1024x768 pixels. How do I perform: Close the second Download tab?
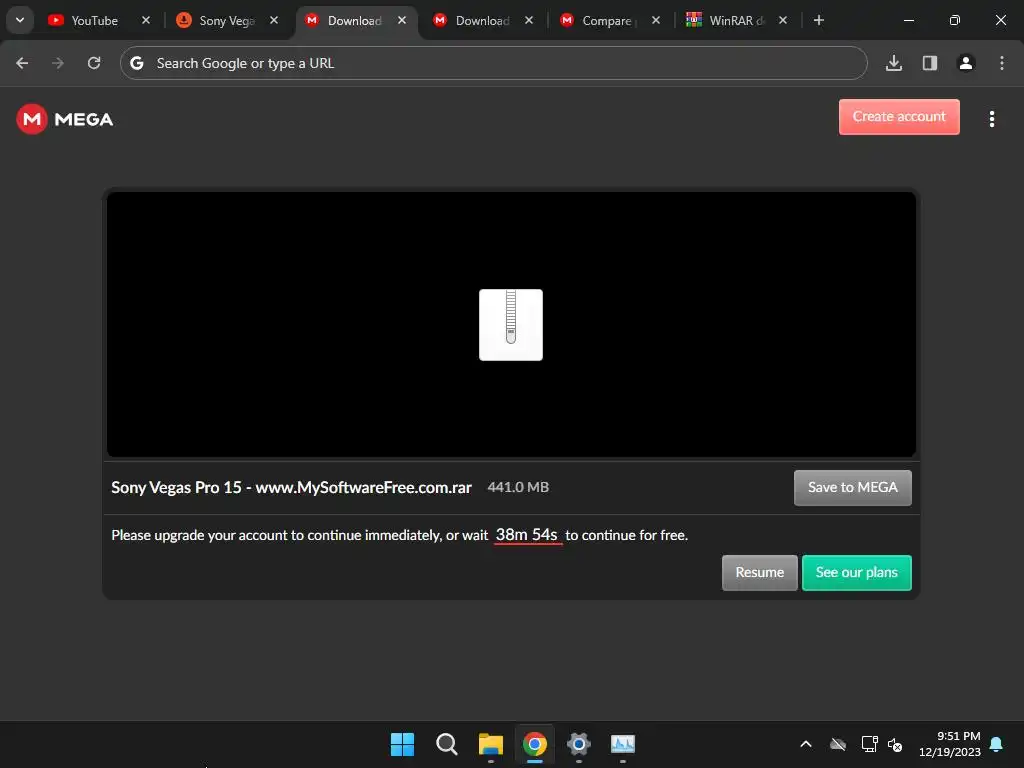[x=528, y=20]
